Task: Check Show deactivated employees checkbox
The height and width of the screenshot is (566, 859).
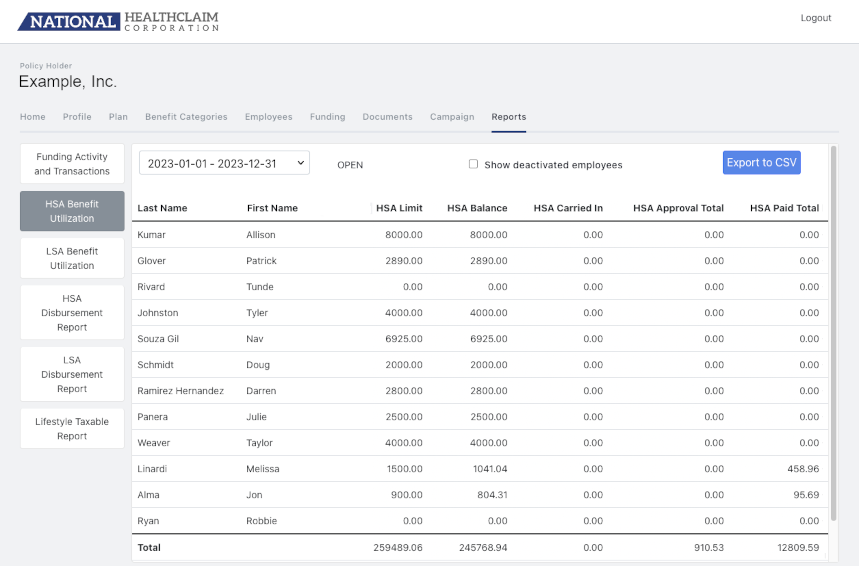Action: 474,164
